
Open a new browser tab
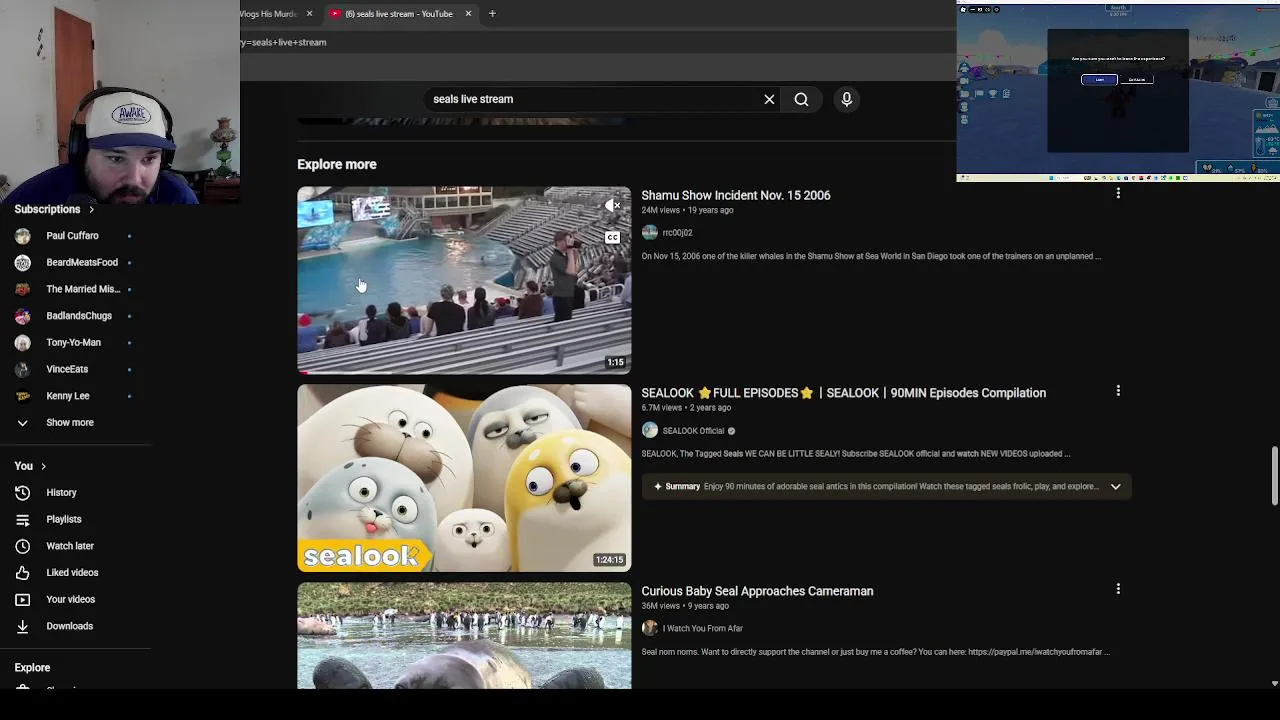coord(492,14)
